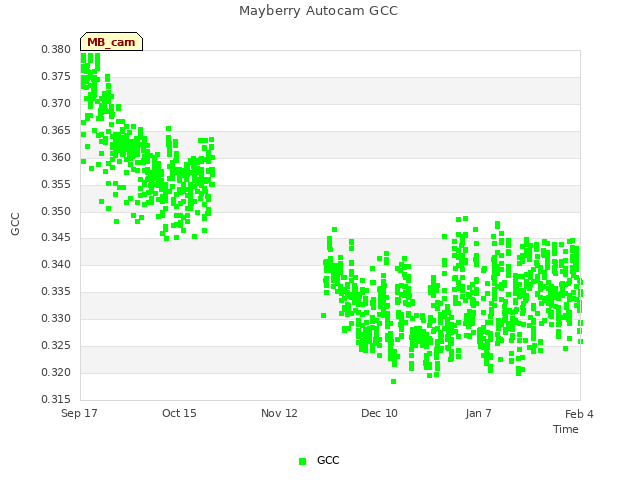Viewport: 640px width, 480px height.
Task: Click the 0.330 y-axis tick label
Action: point(56,318)
